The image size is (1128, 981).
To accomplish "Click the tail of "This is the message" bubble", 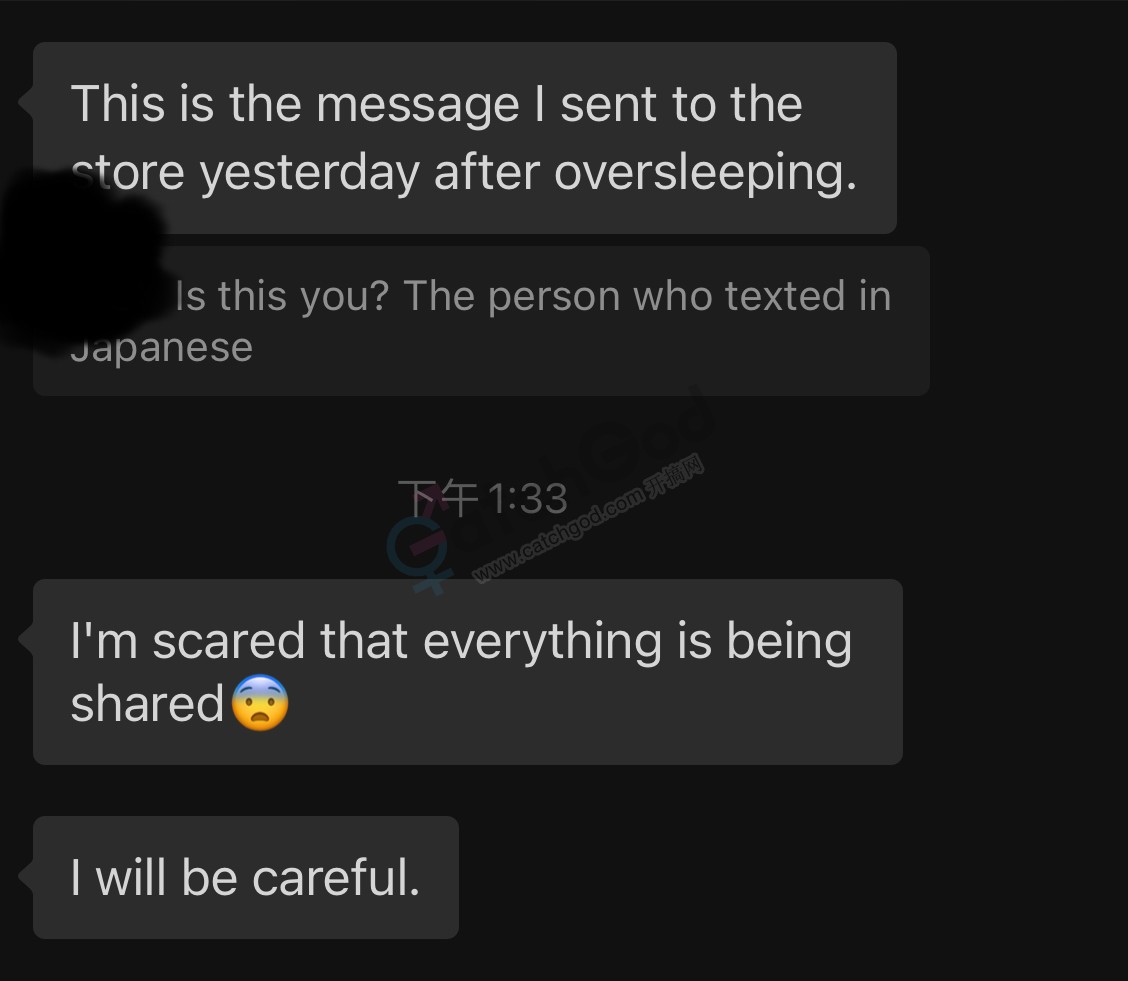I will coord(26,101).
